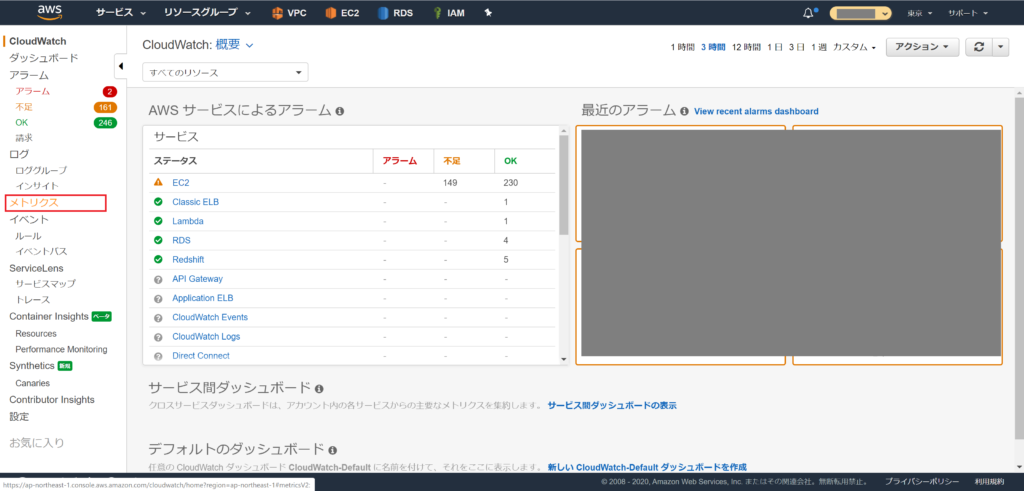
Task: Collapse the left navigation panel arrow
Action: [x=121, y=66]
